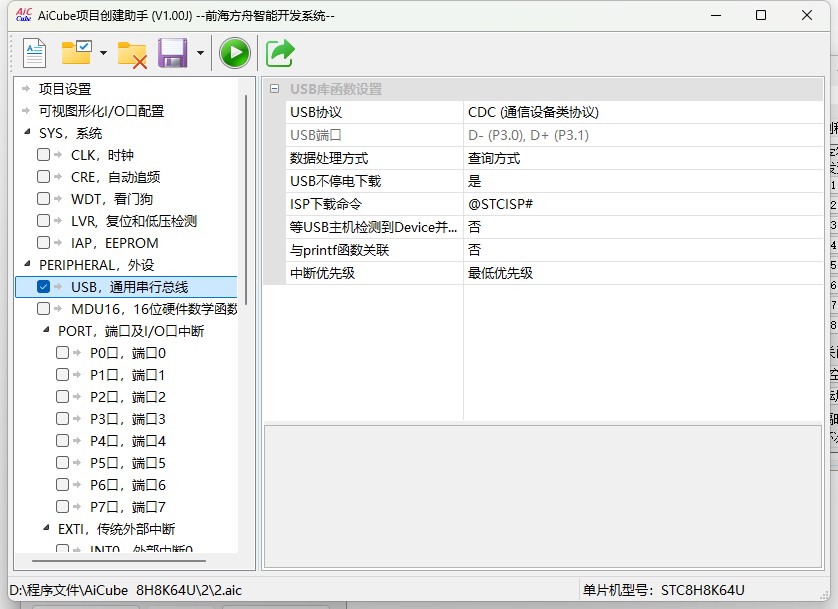This screenshot has height=609, width=838.
Task: Click 中断优先级 最低优先级 value
Action: pyautogui.click(x=643, y=273)
